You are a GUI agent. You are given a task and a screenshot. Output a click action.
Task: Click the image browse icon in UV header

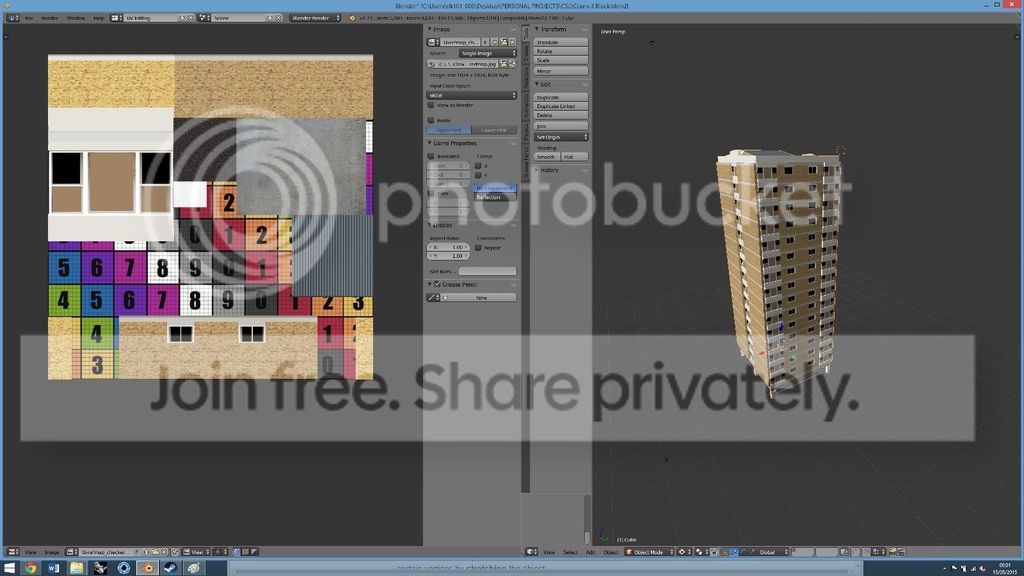tap(72, 552)
